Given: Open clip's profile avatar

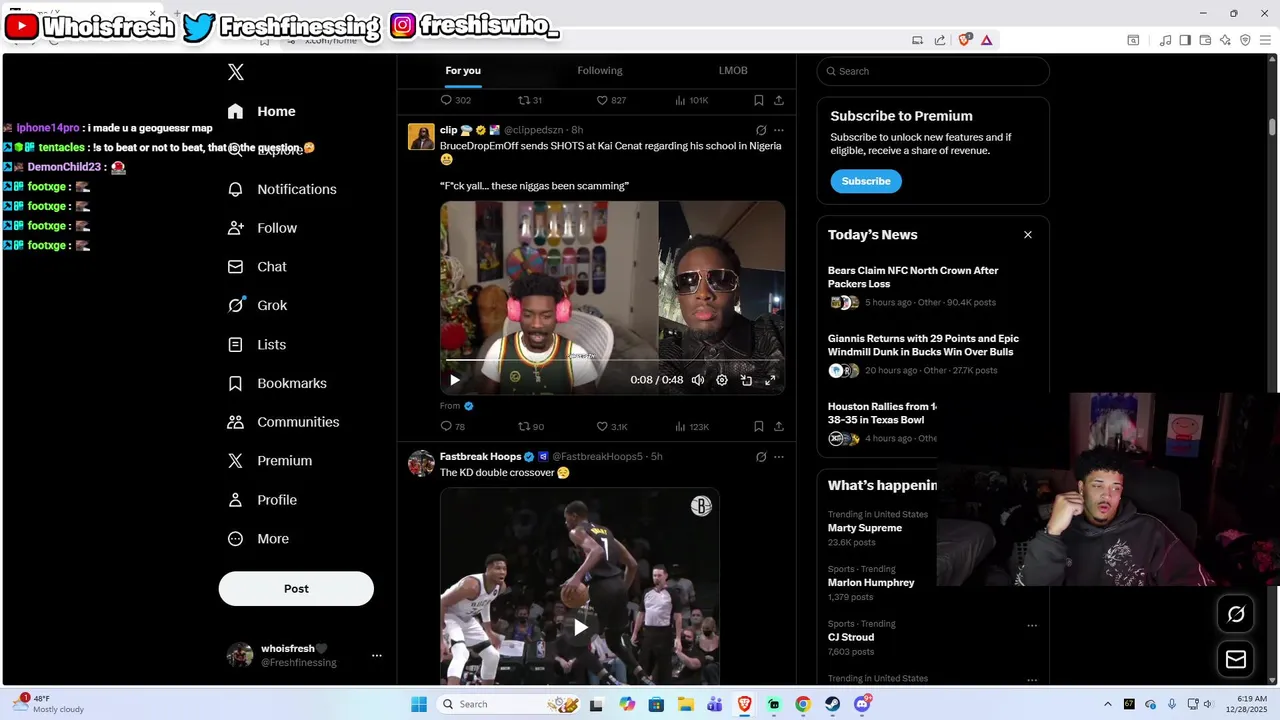Looking at the screenshot, I should [421, 137].
